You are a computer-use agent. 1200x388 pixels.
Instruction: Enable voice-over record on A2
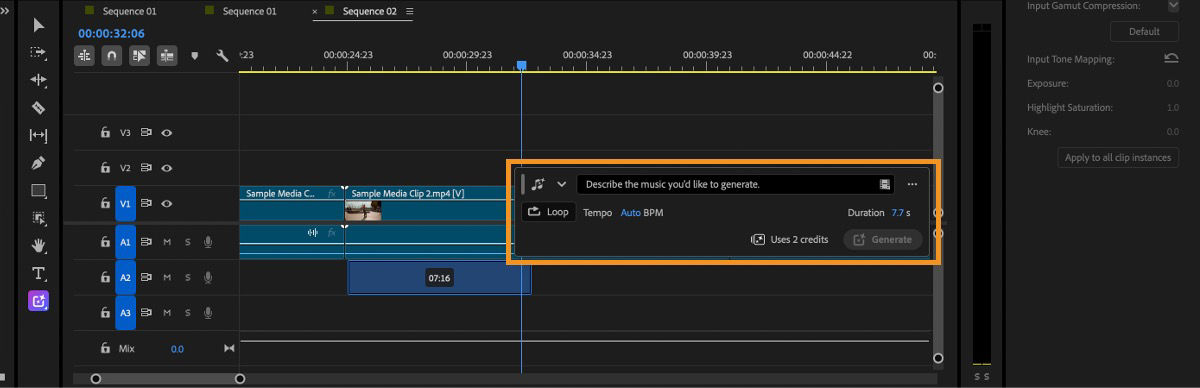coord(208,277)
